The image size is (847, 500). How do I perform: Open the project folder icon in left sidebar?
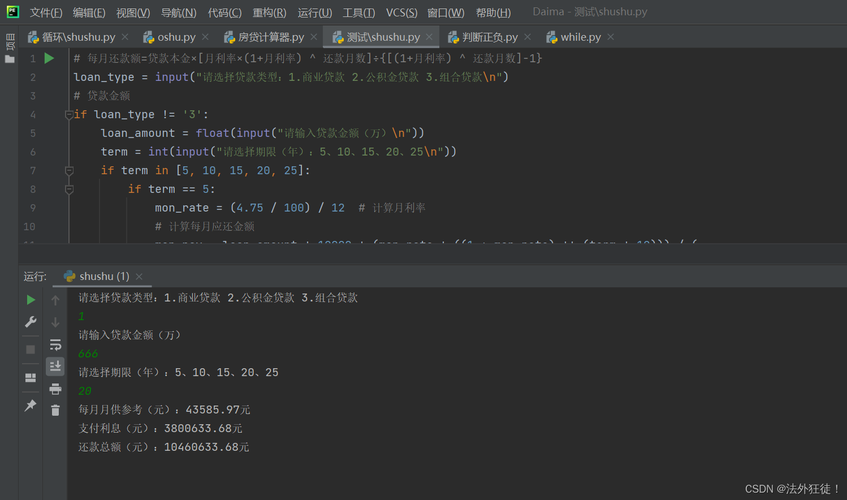pyautogui.click(x=10, y=59)
